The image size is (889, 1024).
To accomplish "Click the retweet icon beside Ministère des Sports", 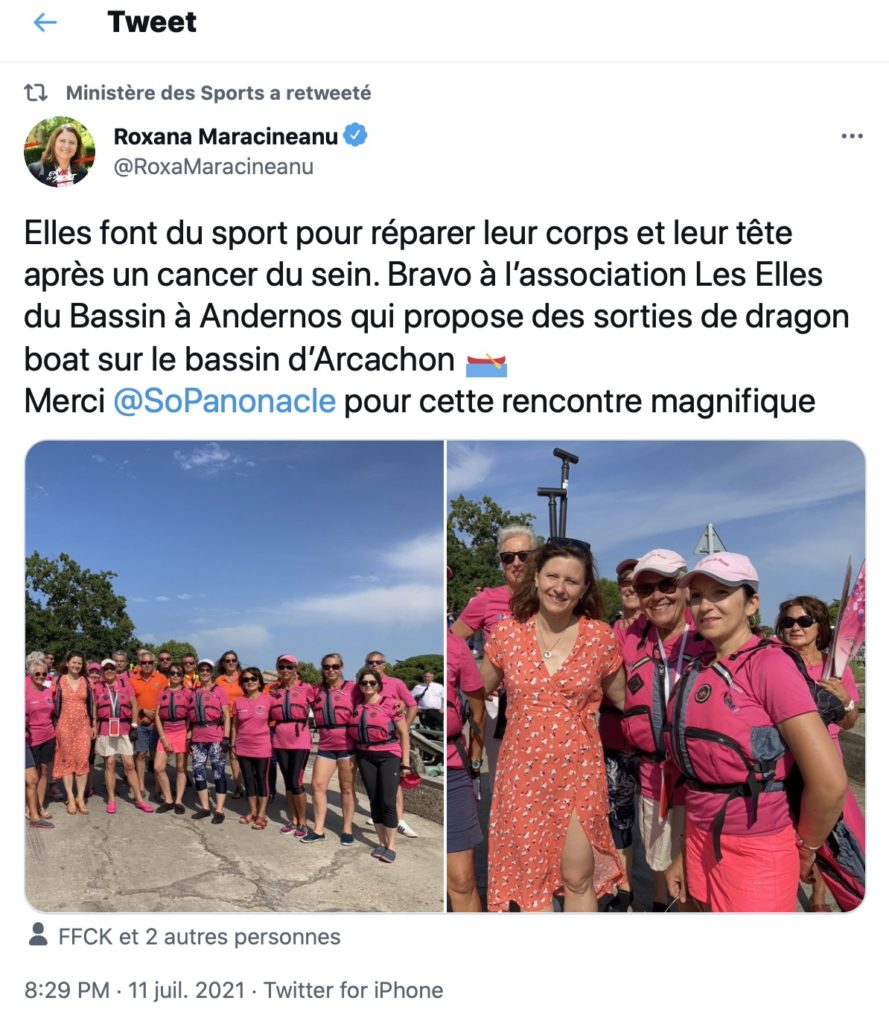I will click(36, 93).
